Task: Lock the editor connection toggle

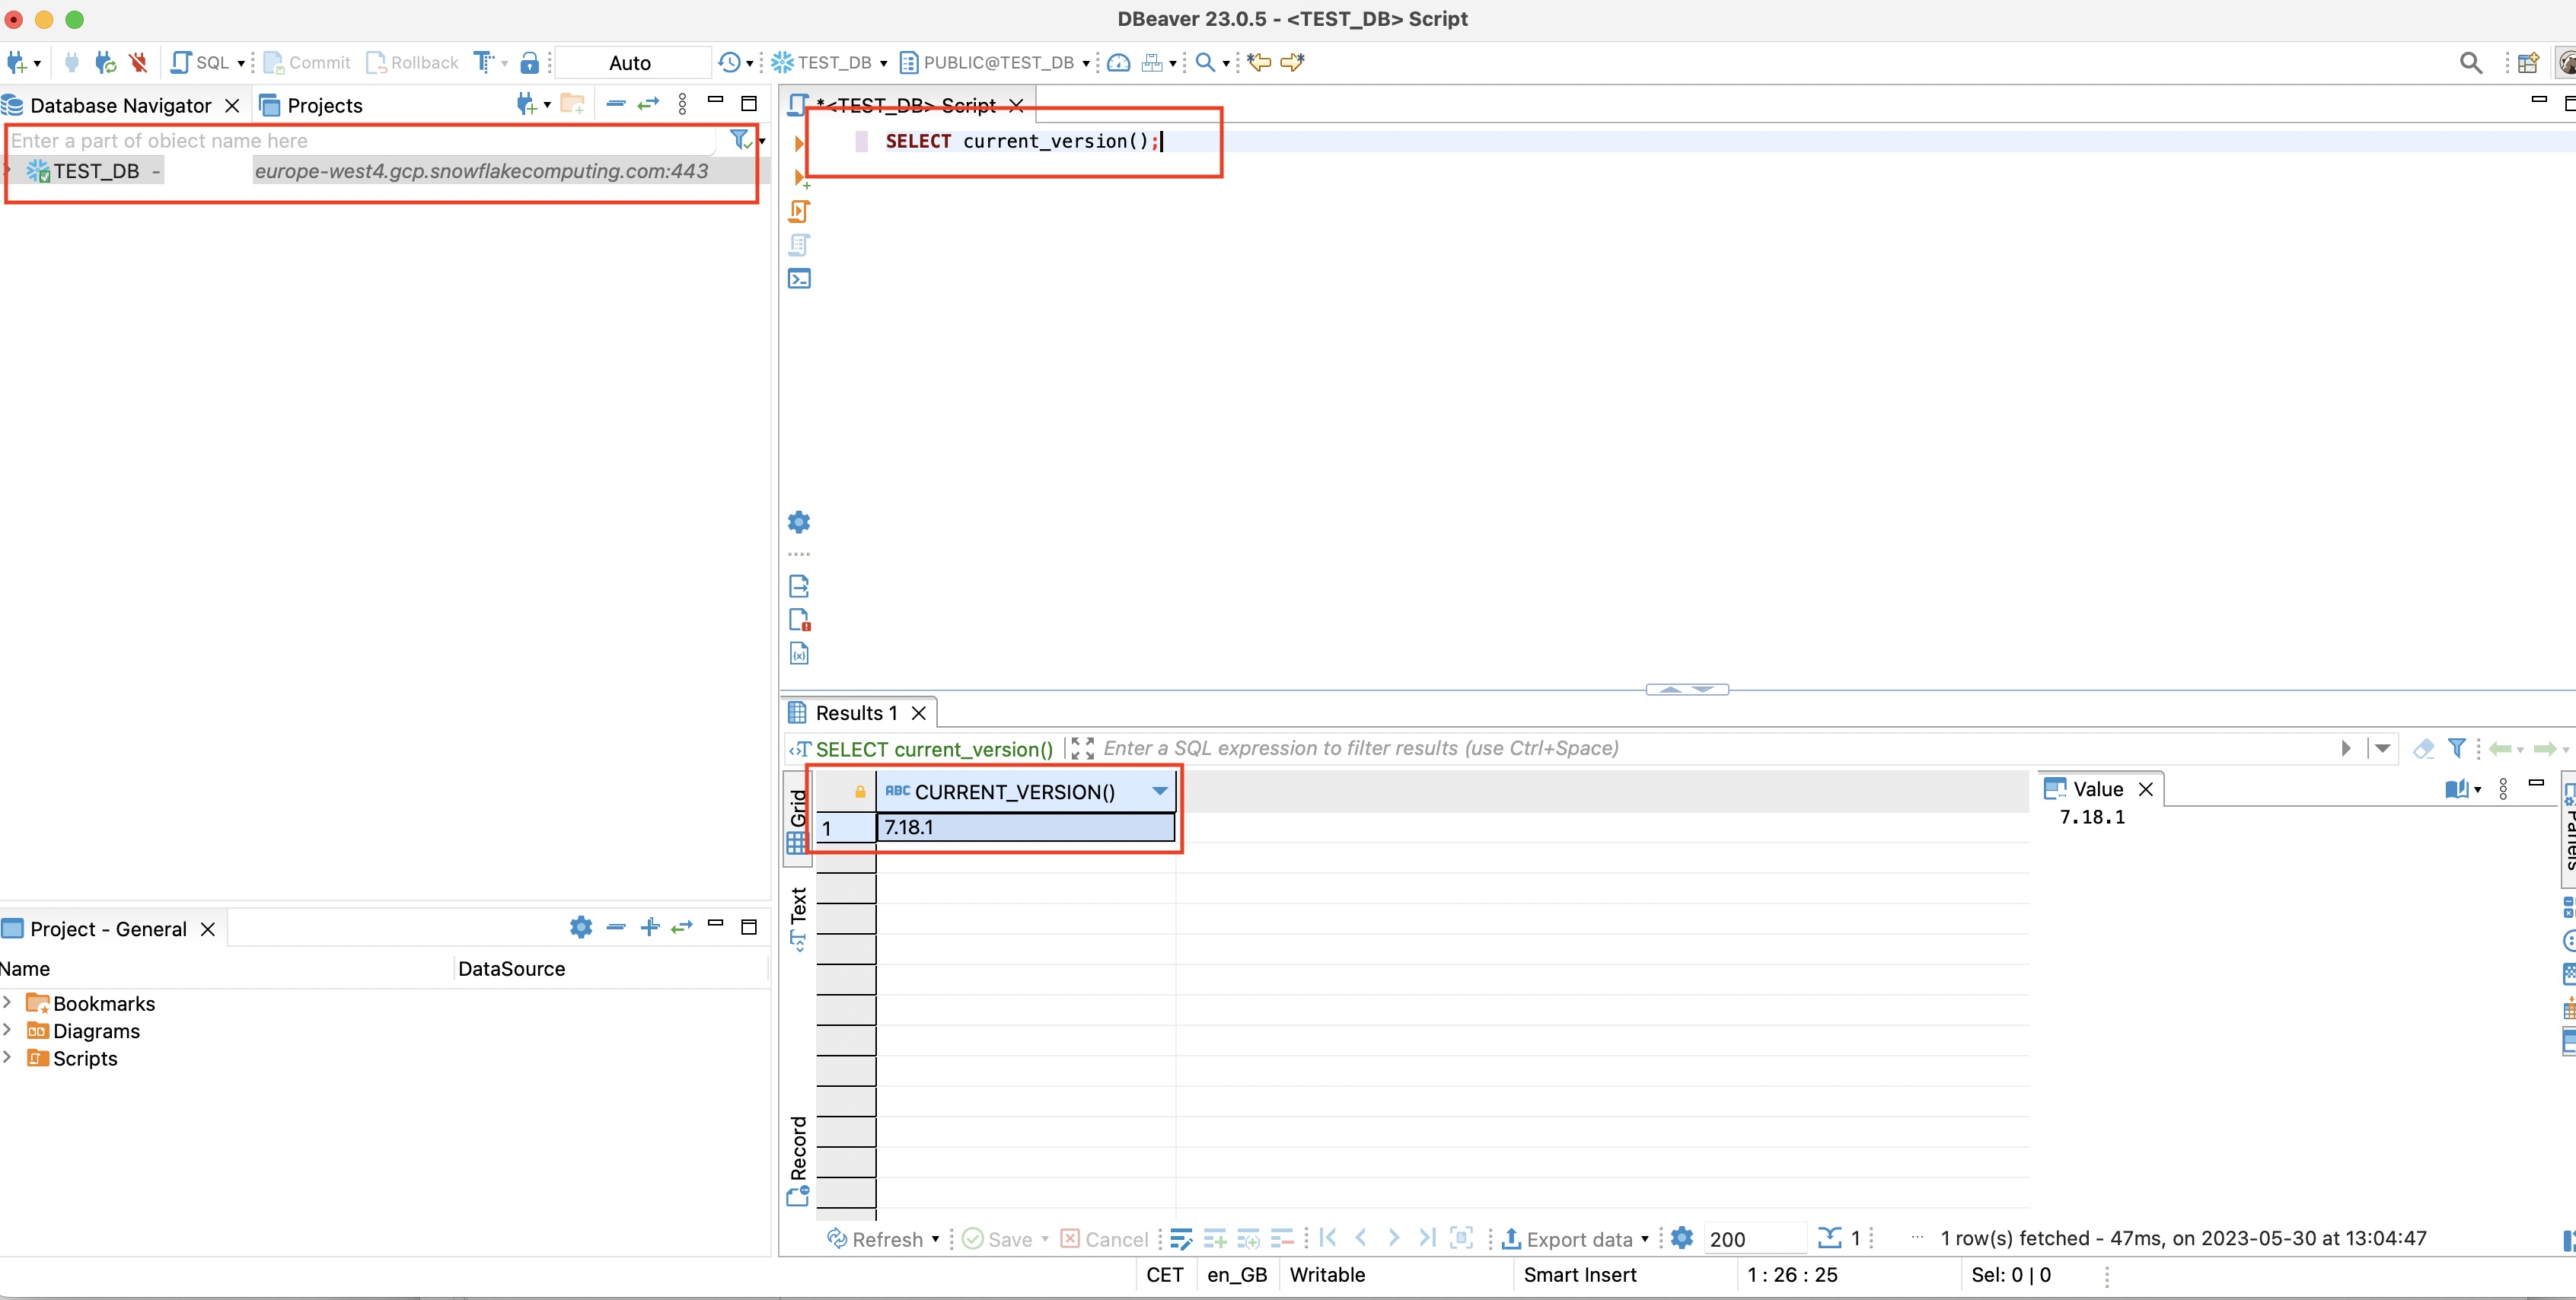Action: point(531,62)
